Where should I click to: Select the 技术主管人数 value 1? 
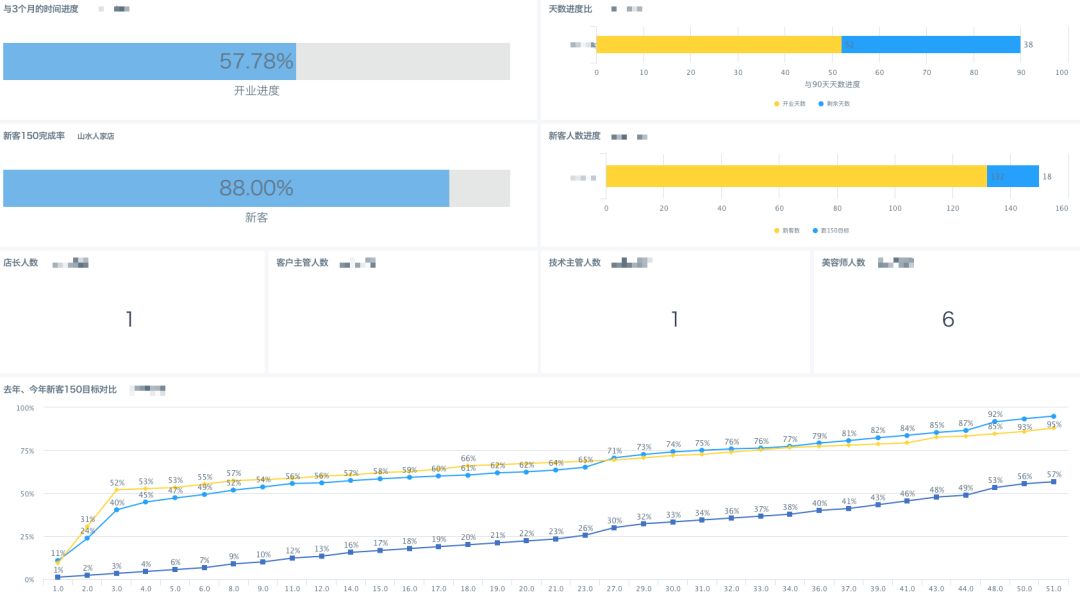[x=674, y=320]
